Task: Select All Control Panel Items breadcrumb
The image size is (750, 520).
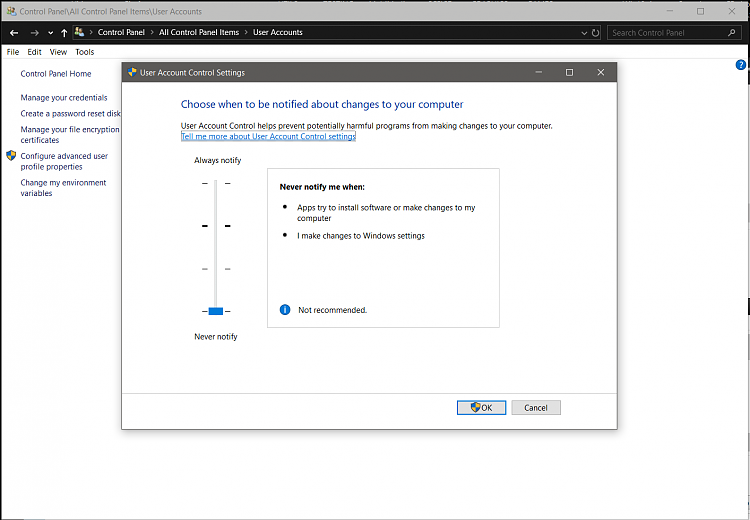Action: tap(199, 32)
